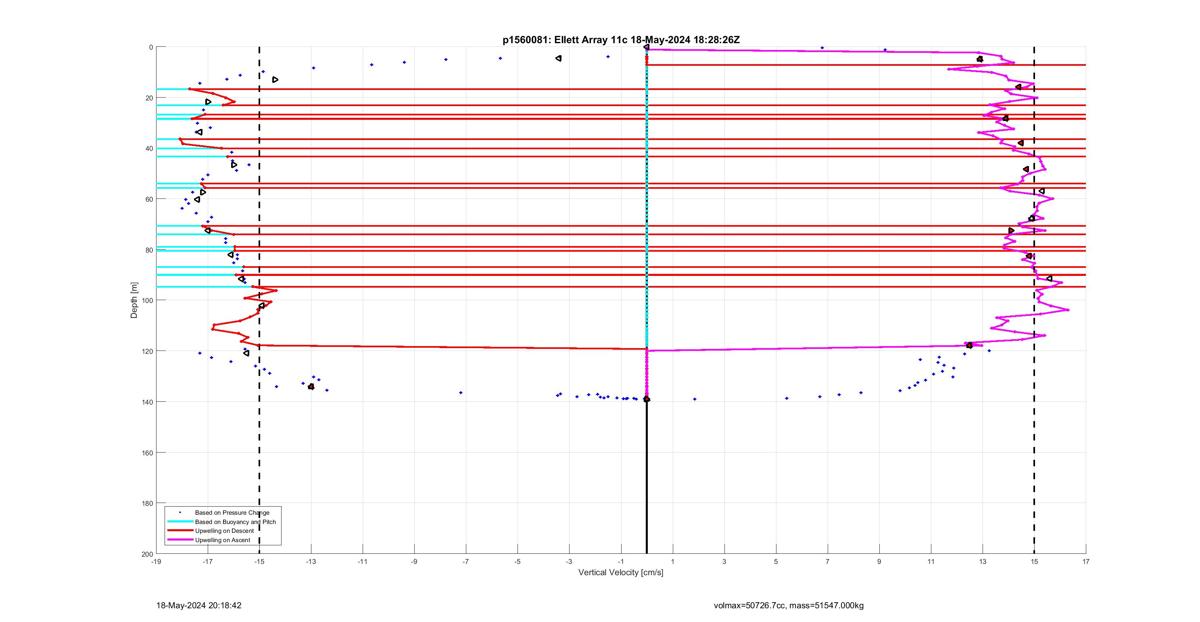1200x622 pixels.
Task: Click the y-axis tick label '20'
Action: 148,98
